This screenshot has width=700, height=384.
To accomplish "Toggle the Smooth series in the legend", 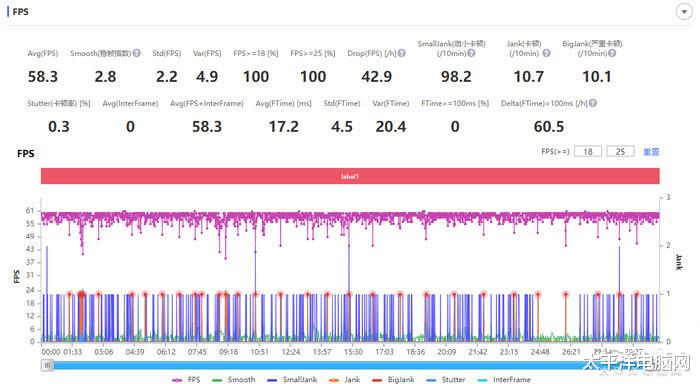I will click(234, 380).
